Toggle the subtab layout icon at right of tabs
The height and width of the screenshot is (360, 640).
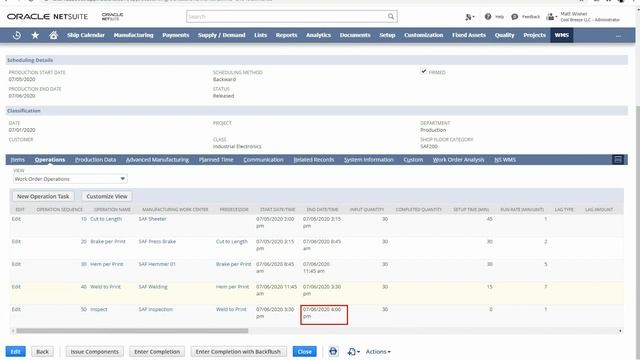pos(618,160)
